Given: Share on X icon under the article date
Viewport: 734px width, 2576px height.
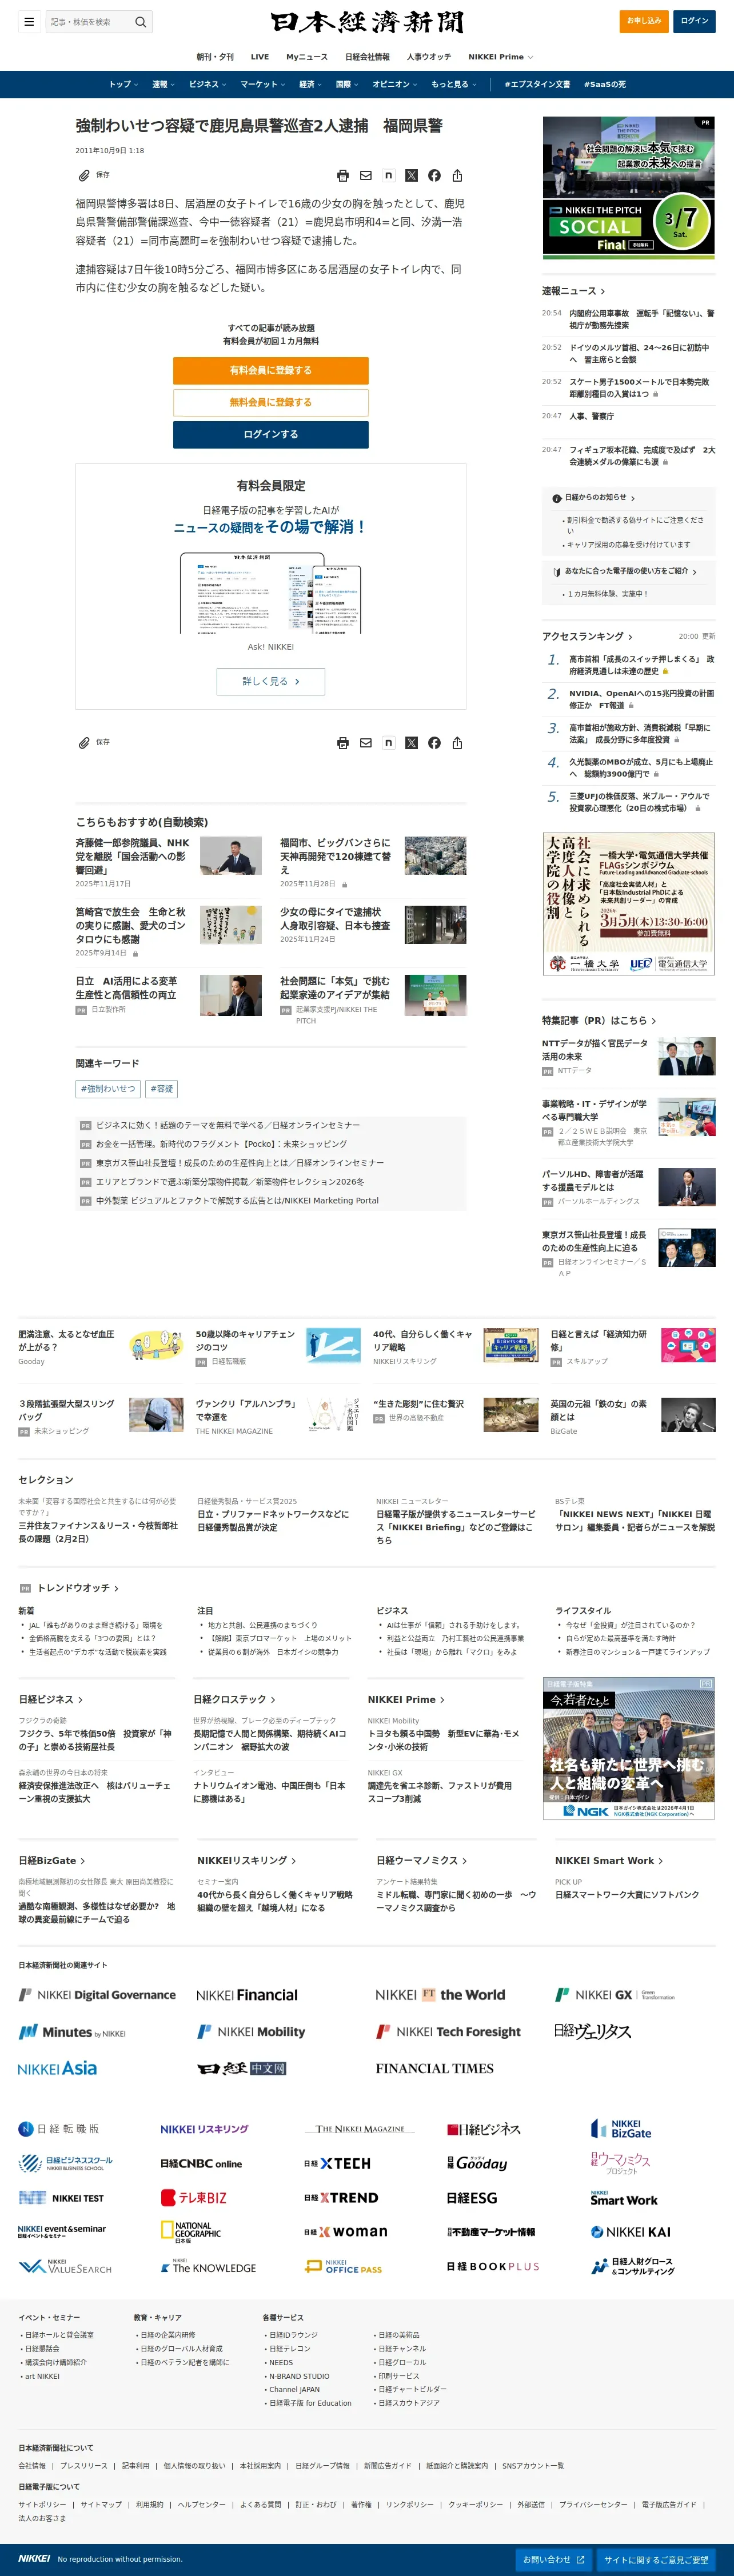Looking at the screenshot, I should (411, 176).
